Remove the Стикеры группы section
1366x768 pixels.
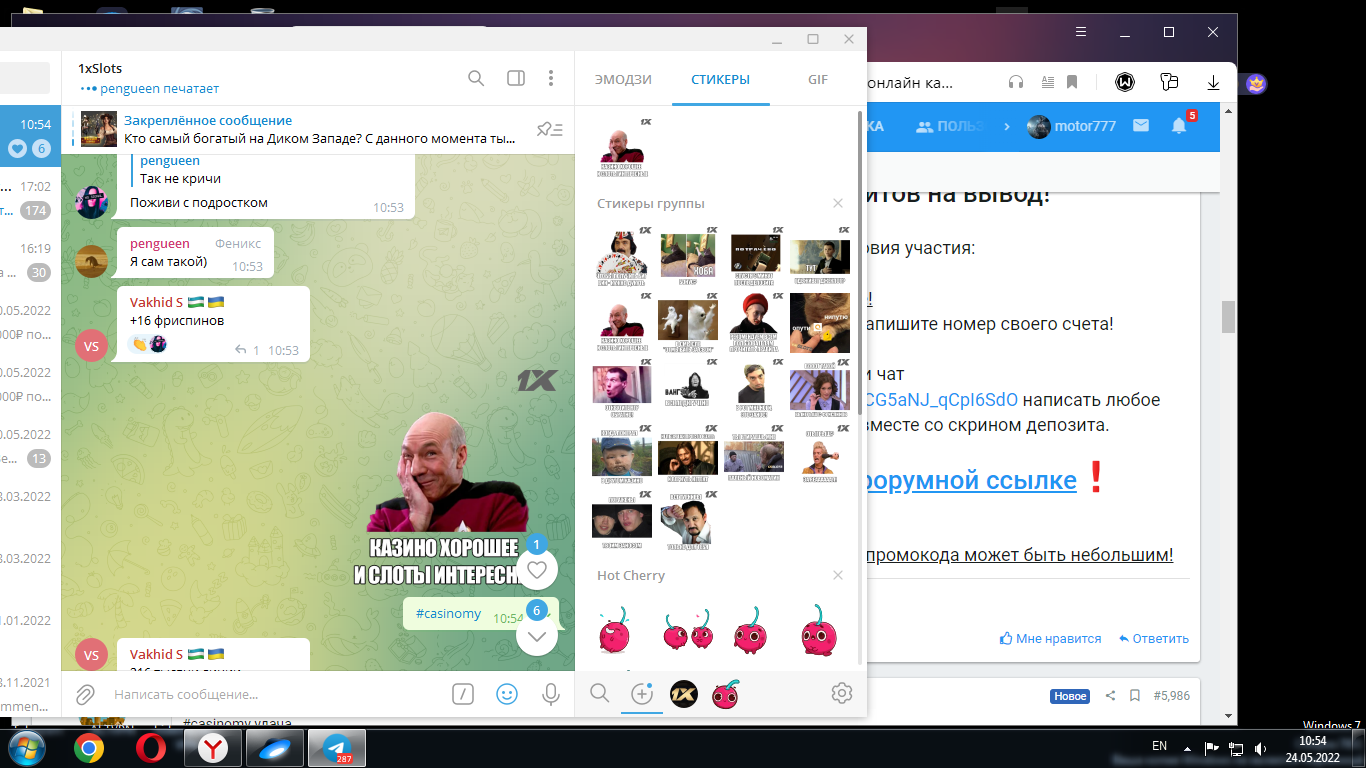click(838, 203)
